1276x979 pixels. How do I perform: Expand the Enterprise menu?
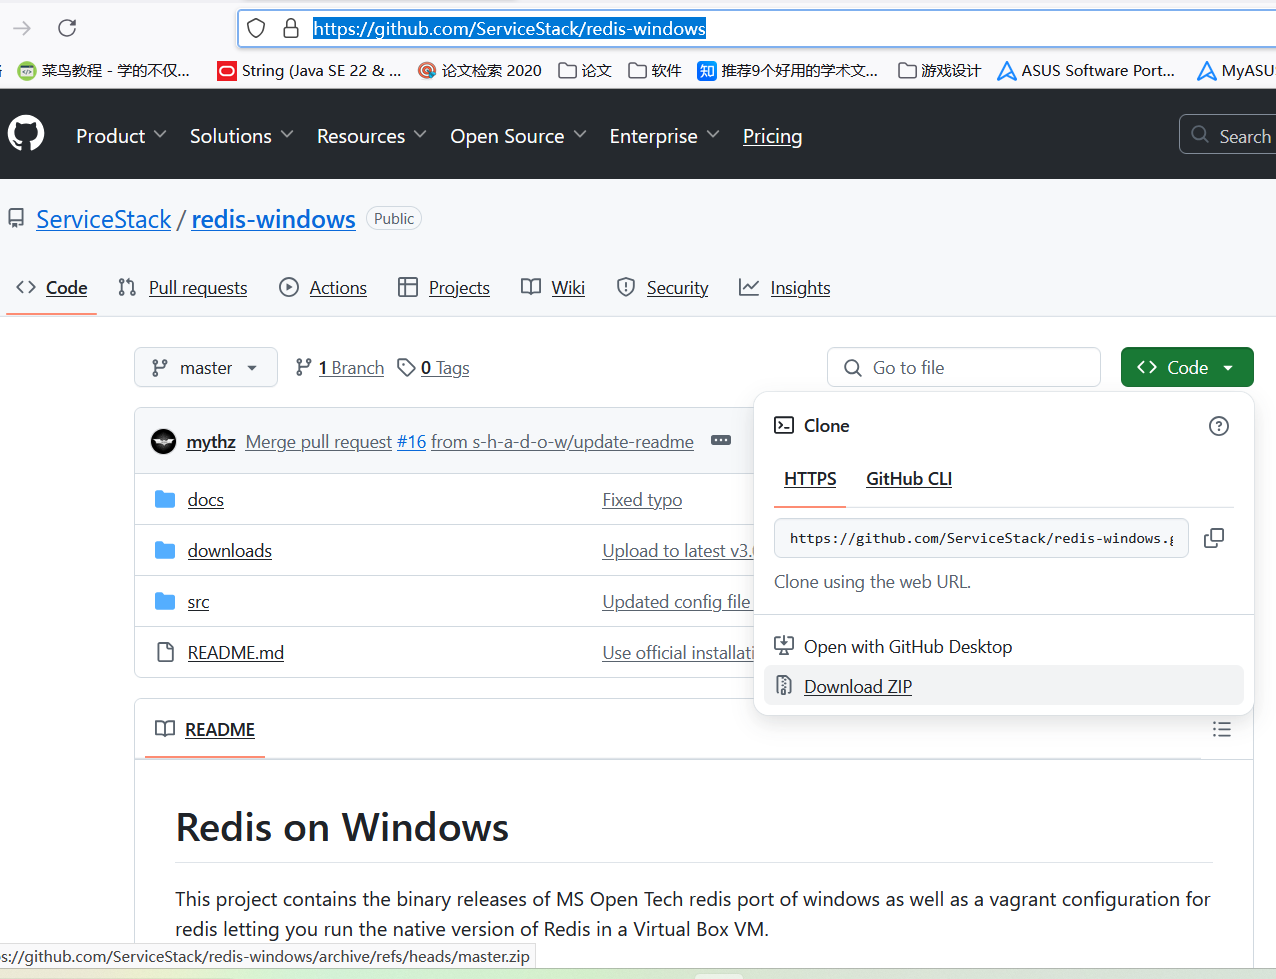[664, 136]
